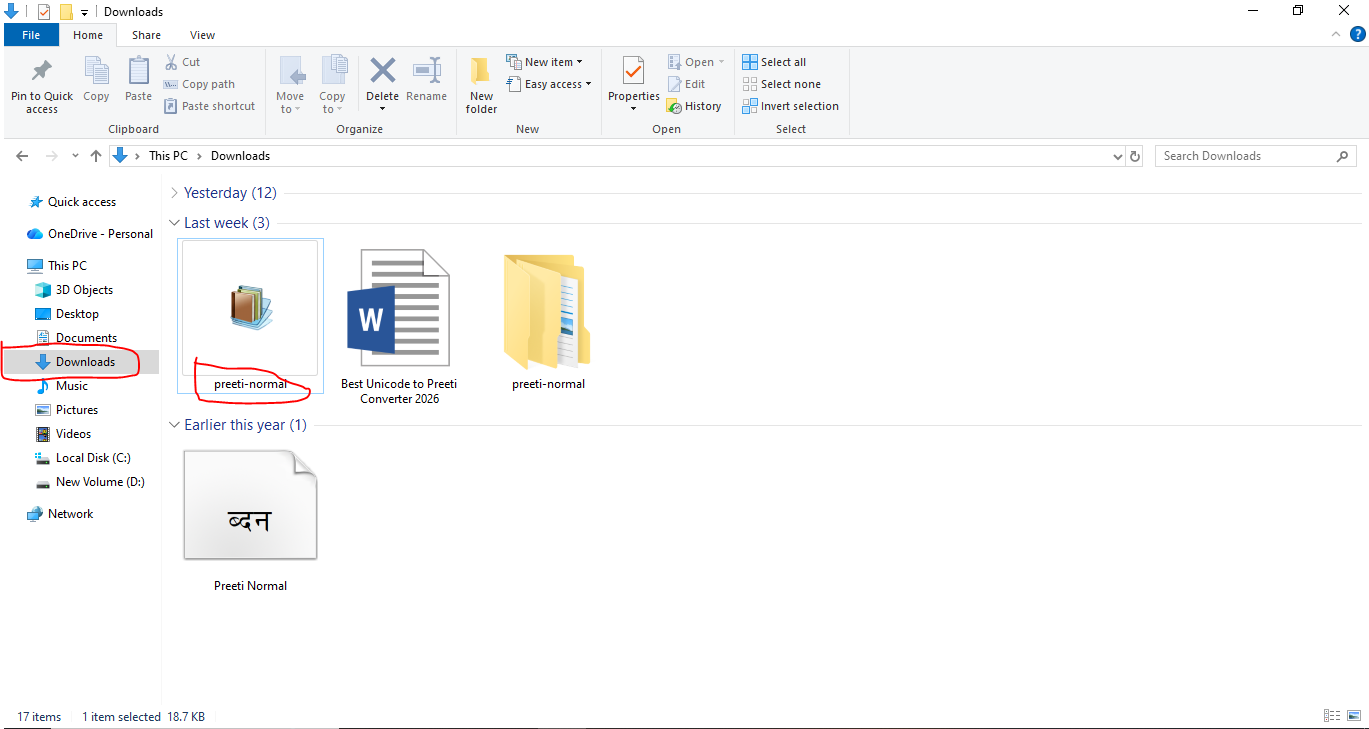Click the Properties checkmark icon

(633, 71)
